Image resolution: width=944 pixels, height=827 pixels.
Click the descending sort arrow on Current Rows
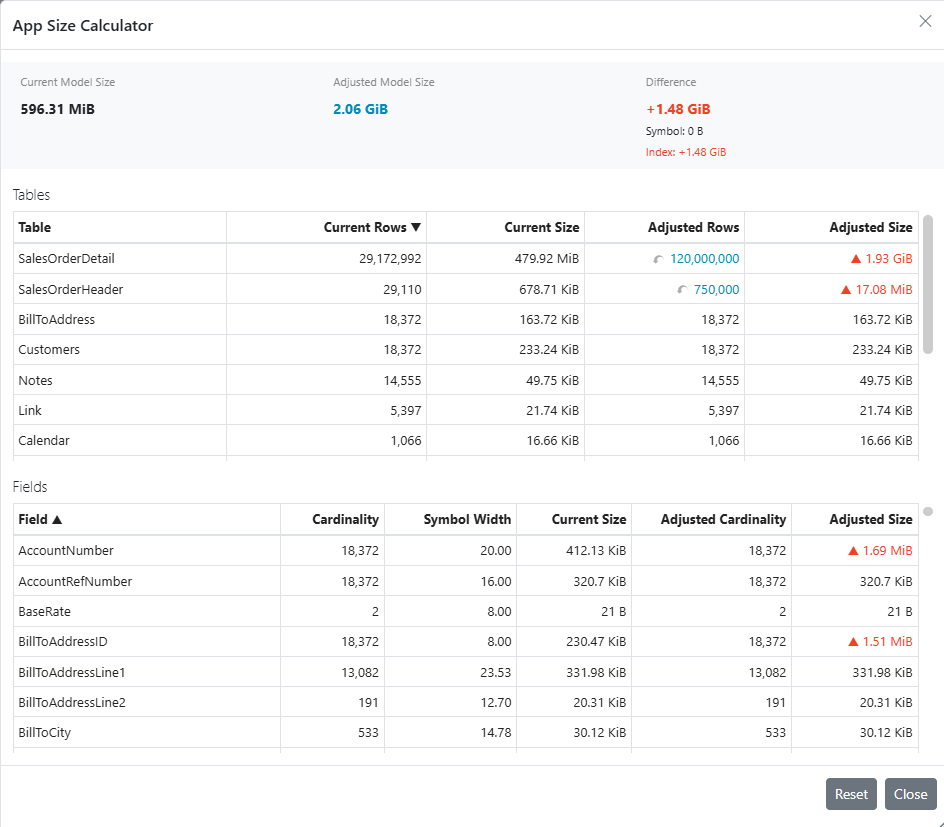click(x=416, y=228)
